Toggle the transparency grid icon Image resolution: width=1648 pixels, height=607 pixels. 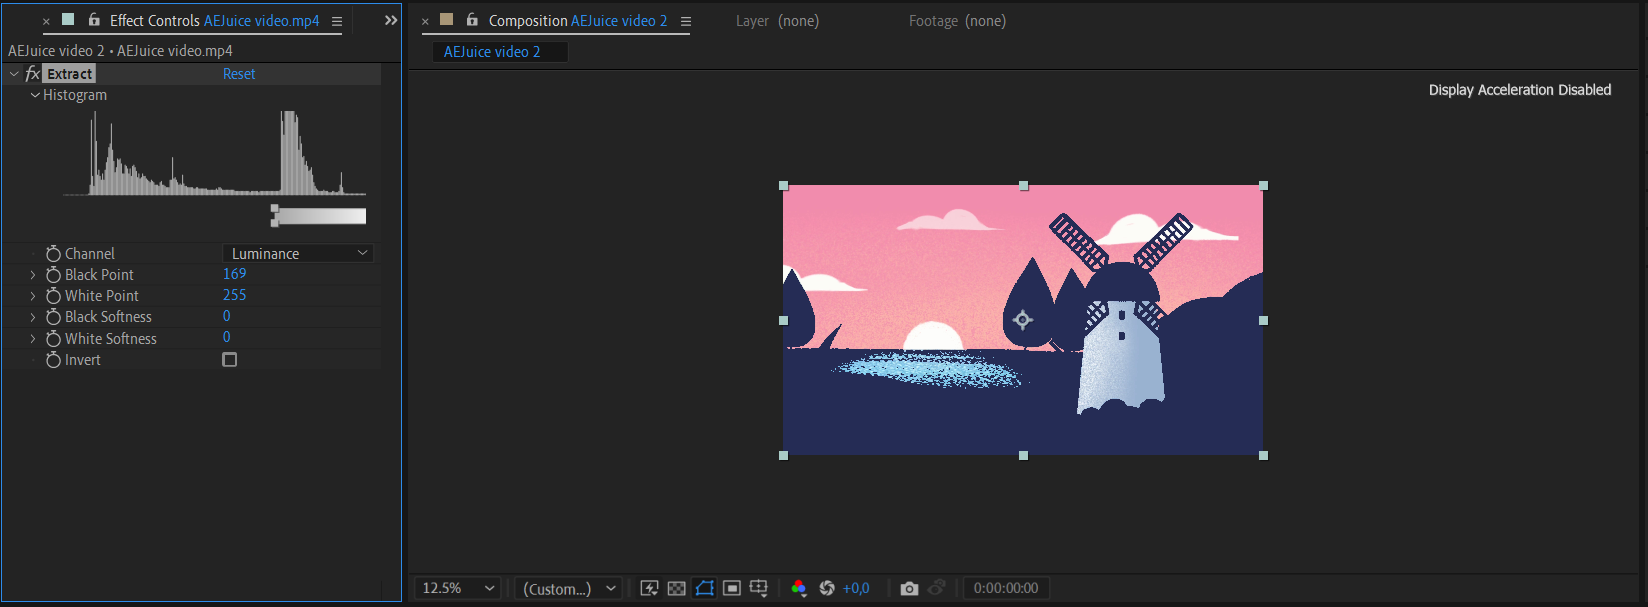pos(677,588)
